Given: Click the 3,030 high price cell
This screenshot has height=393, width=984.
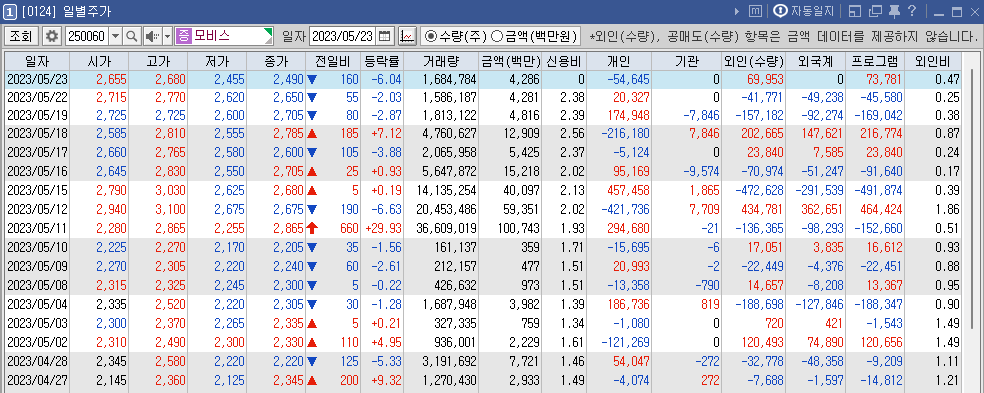Looking at the screenshot, I should pos(157,190).
